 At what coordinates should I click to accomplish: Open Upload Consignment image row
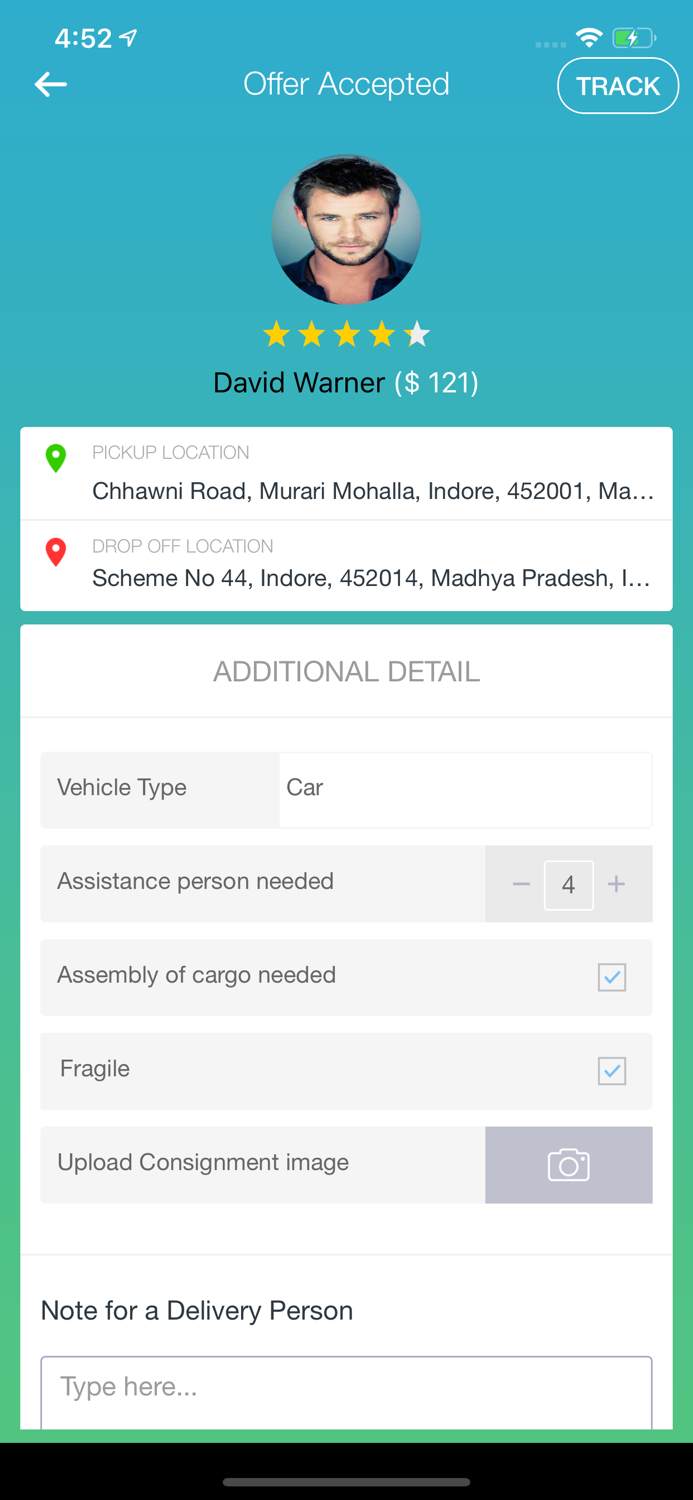pyautogui.click(x=203, y=1164)
